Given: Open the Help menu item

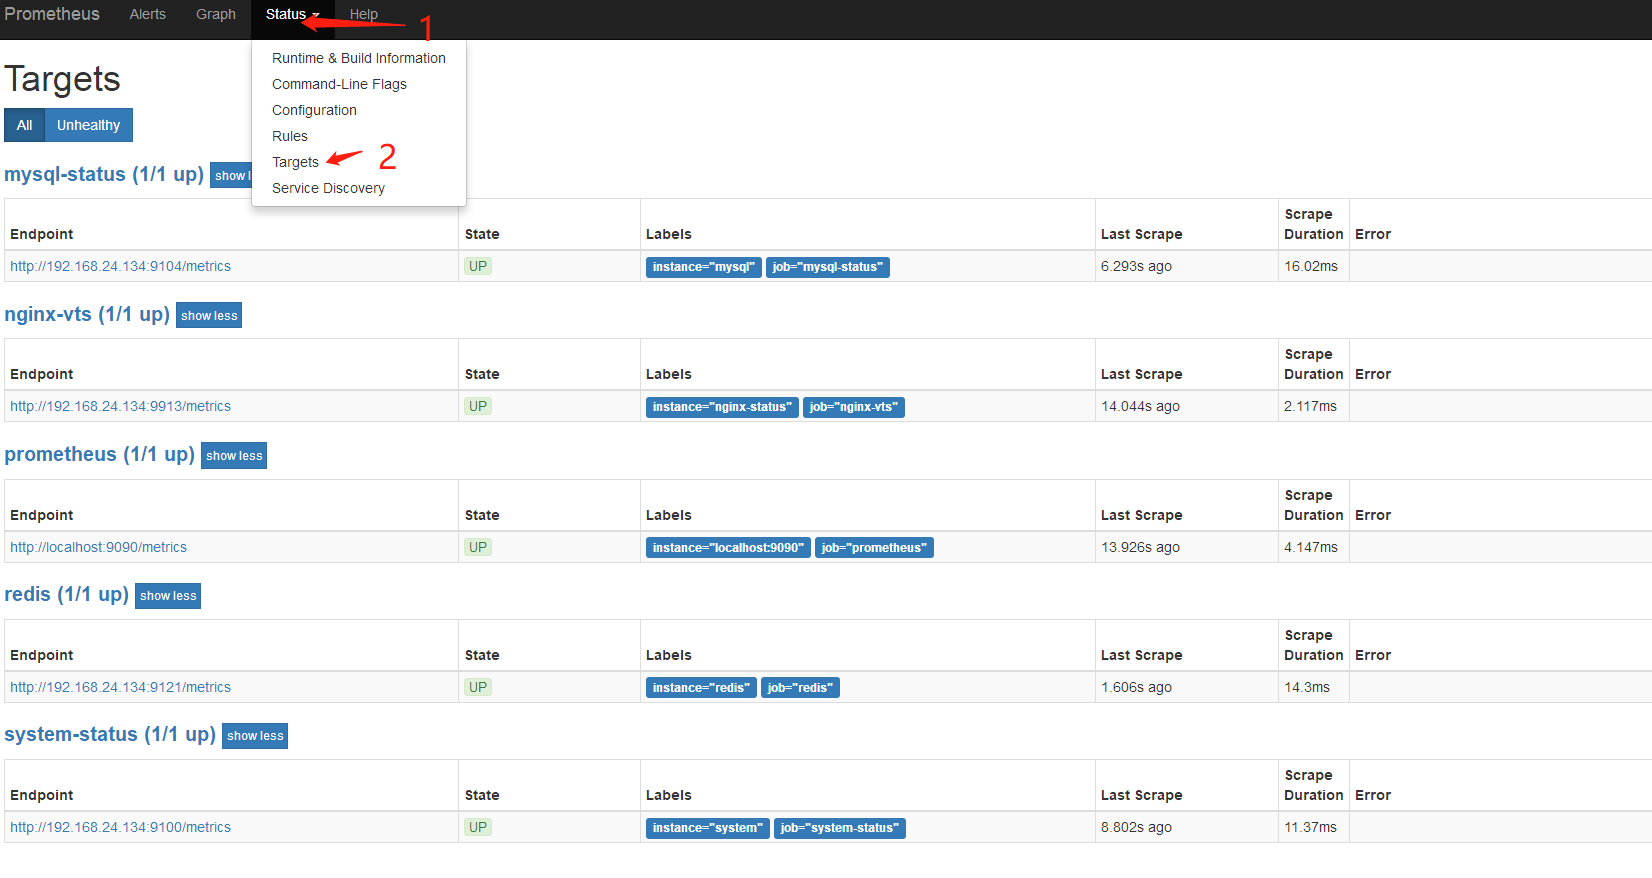Looking at the screenshot, I should click(x=364, y=14).
